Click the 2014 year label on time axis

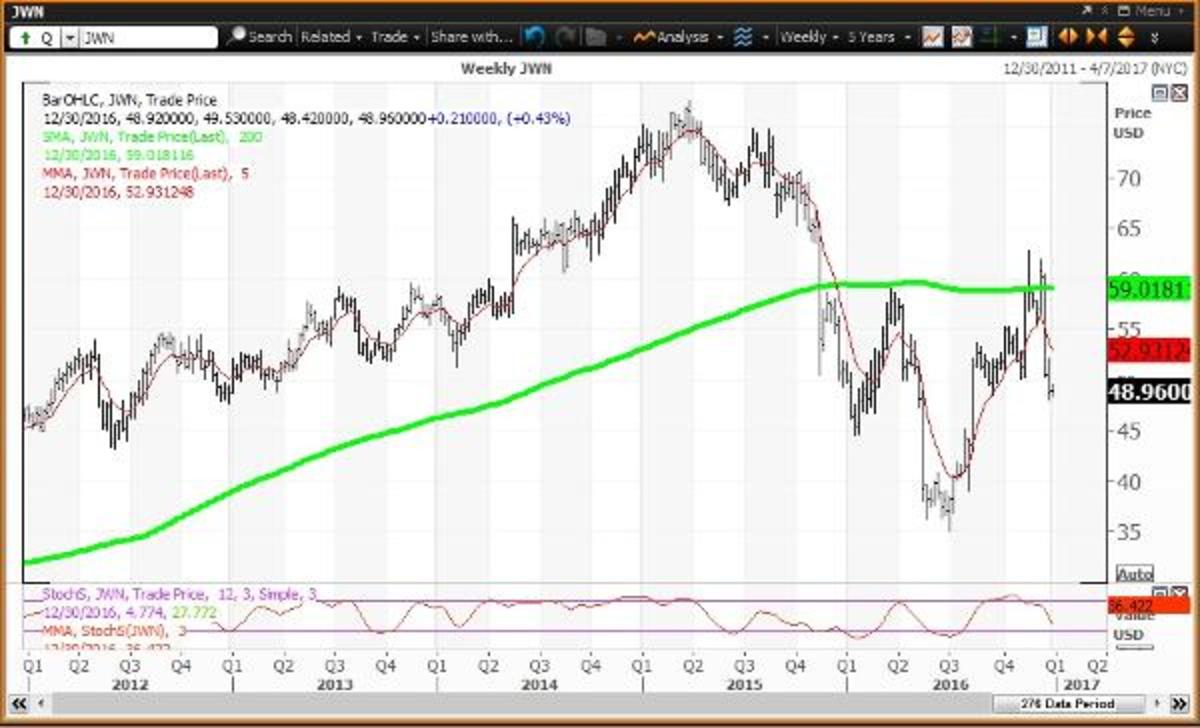point(538,684)
